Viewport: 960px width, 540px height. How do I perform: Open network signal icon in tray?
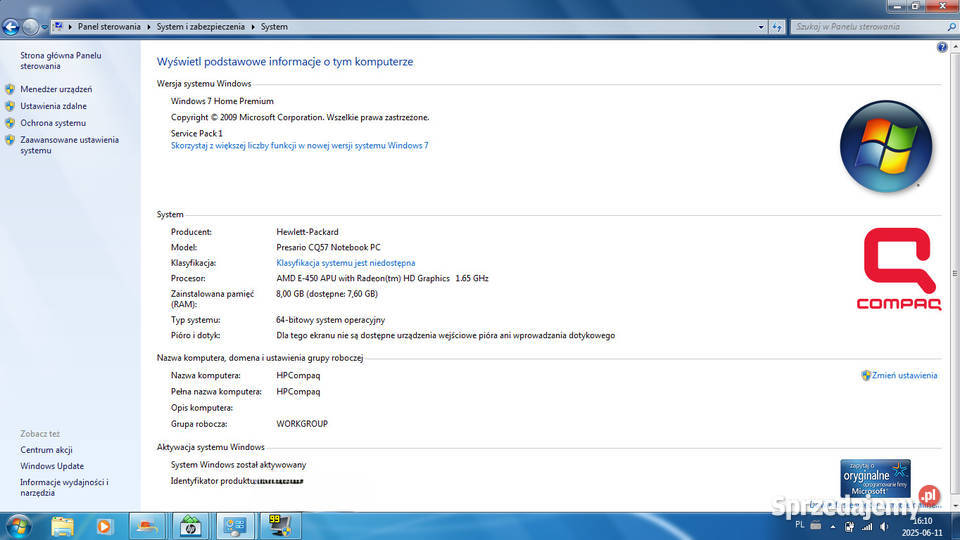(867, 527)
